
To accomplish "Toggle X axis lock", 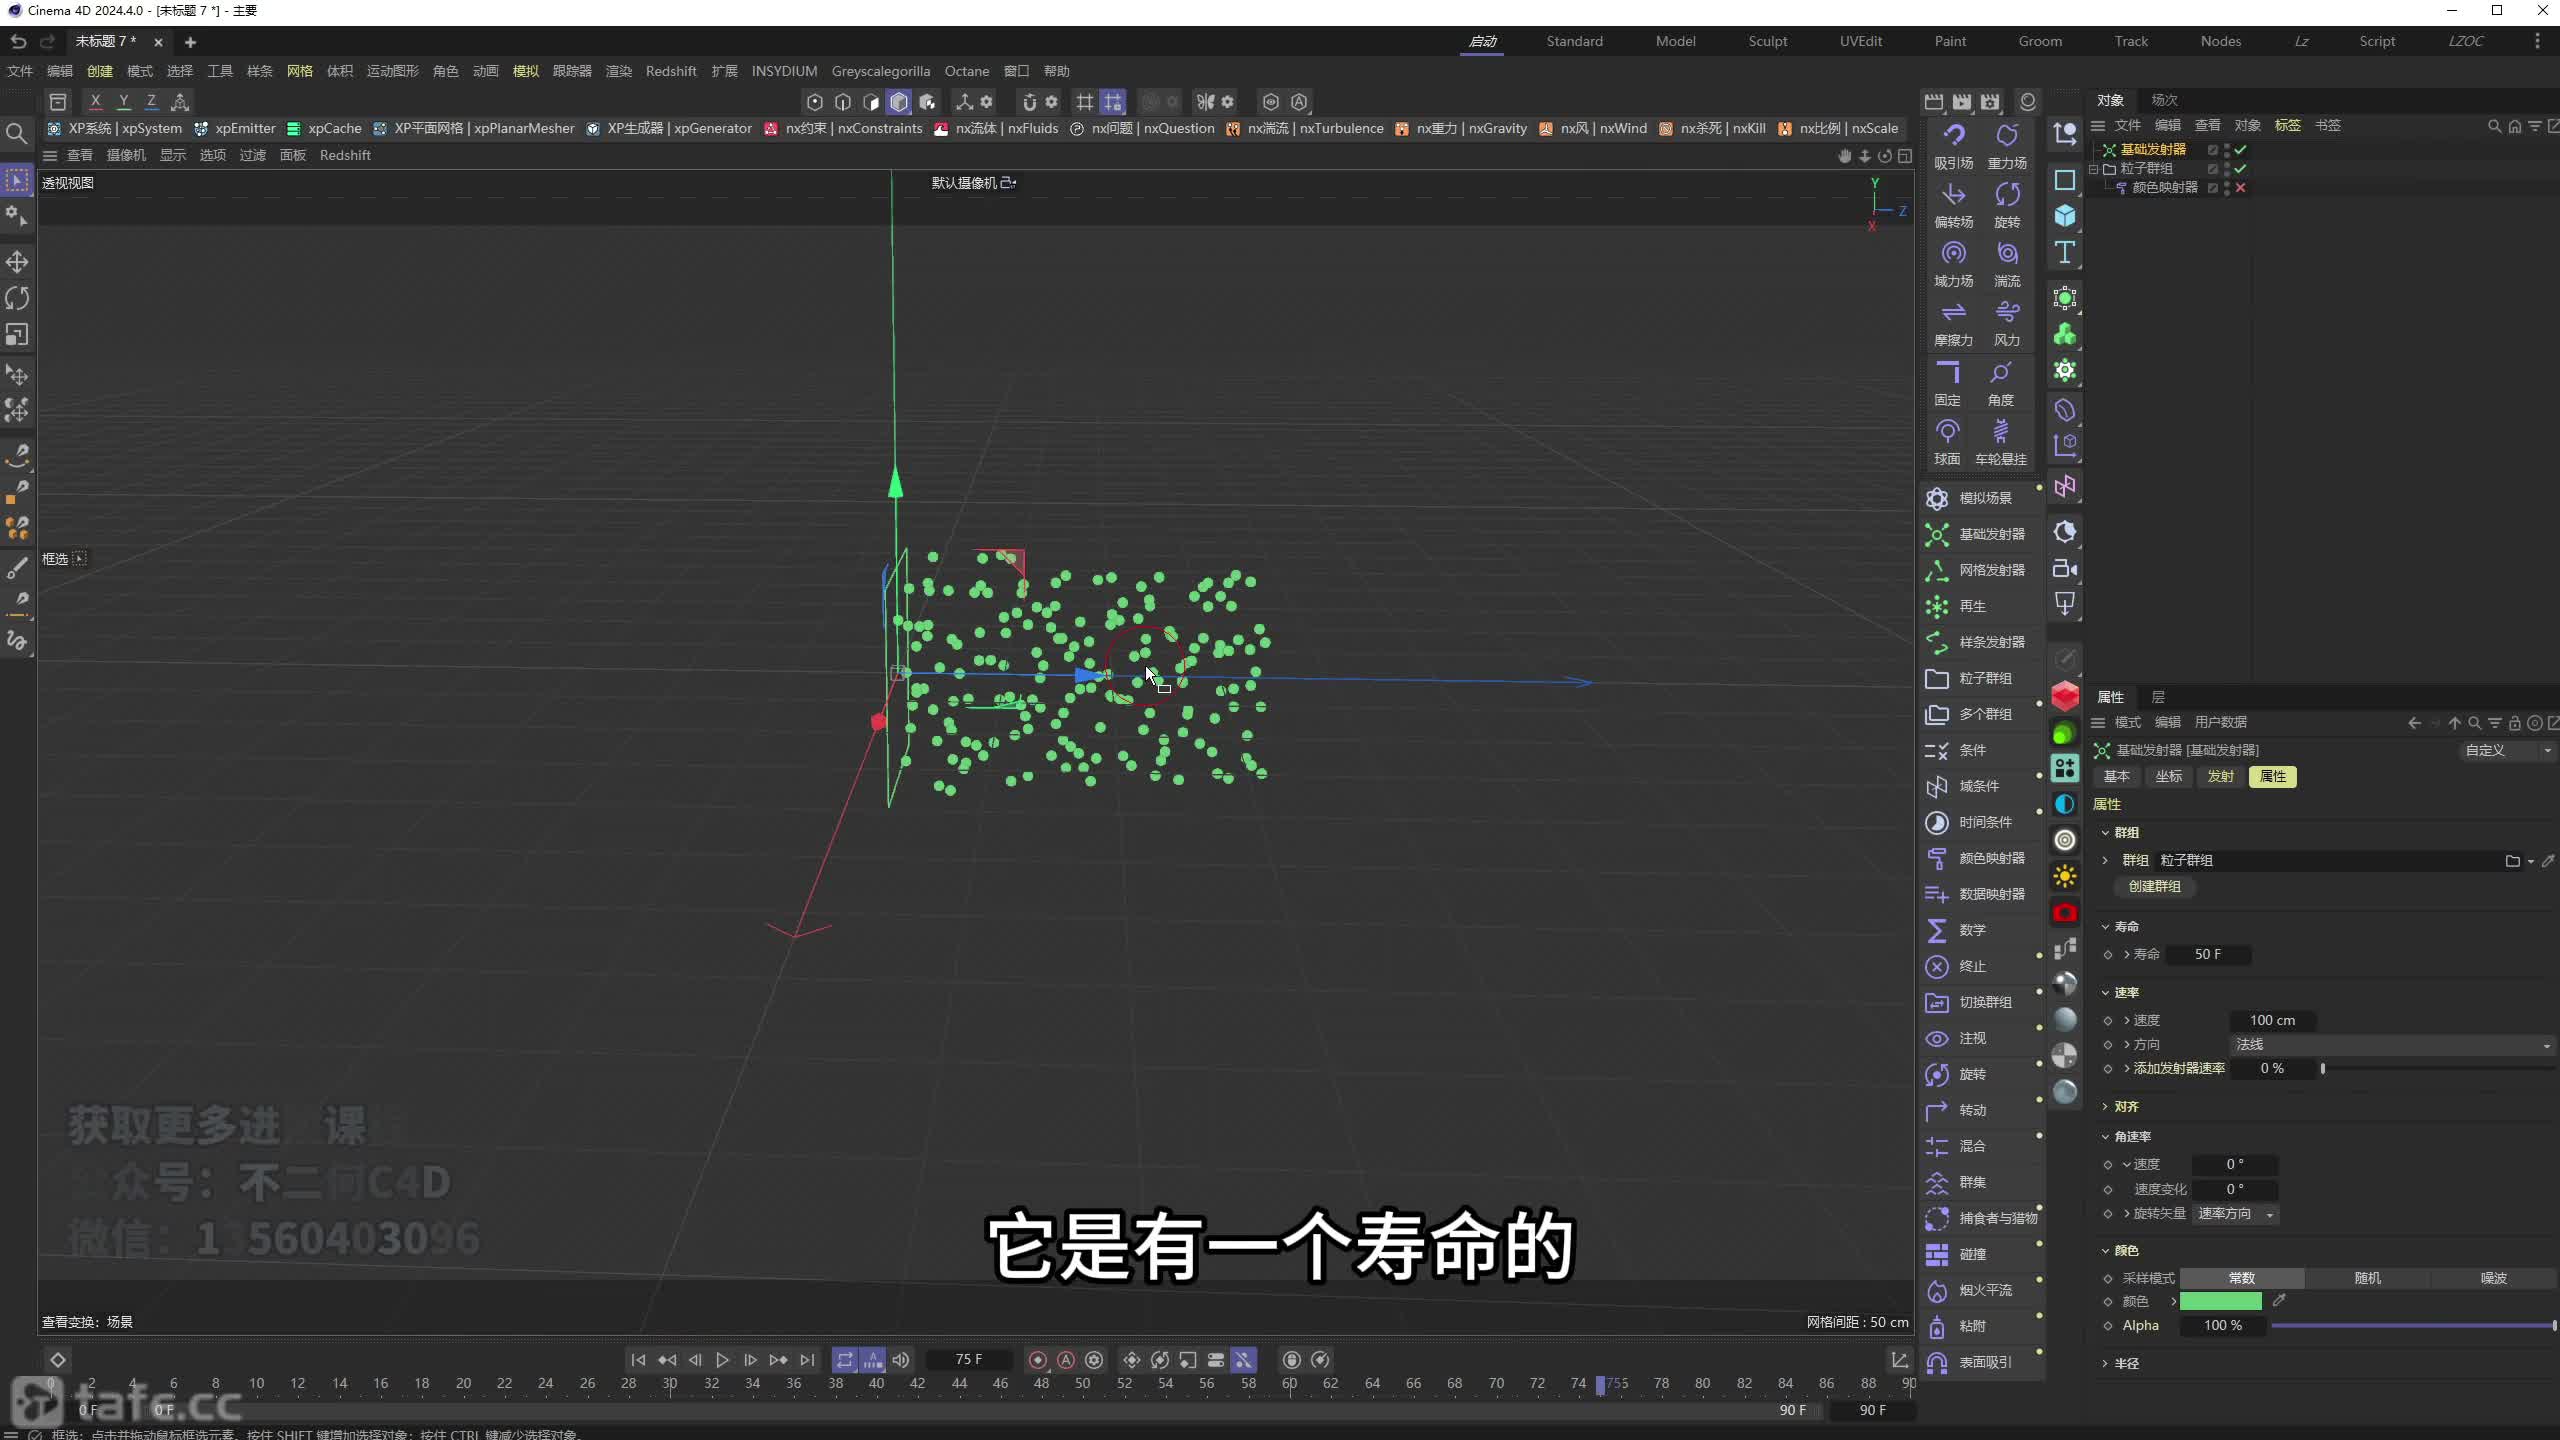I will tap(95, 101).
